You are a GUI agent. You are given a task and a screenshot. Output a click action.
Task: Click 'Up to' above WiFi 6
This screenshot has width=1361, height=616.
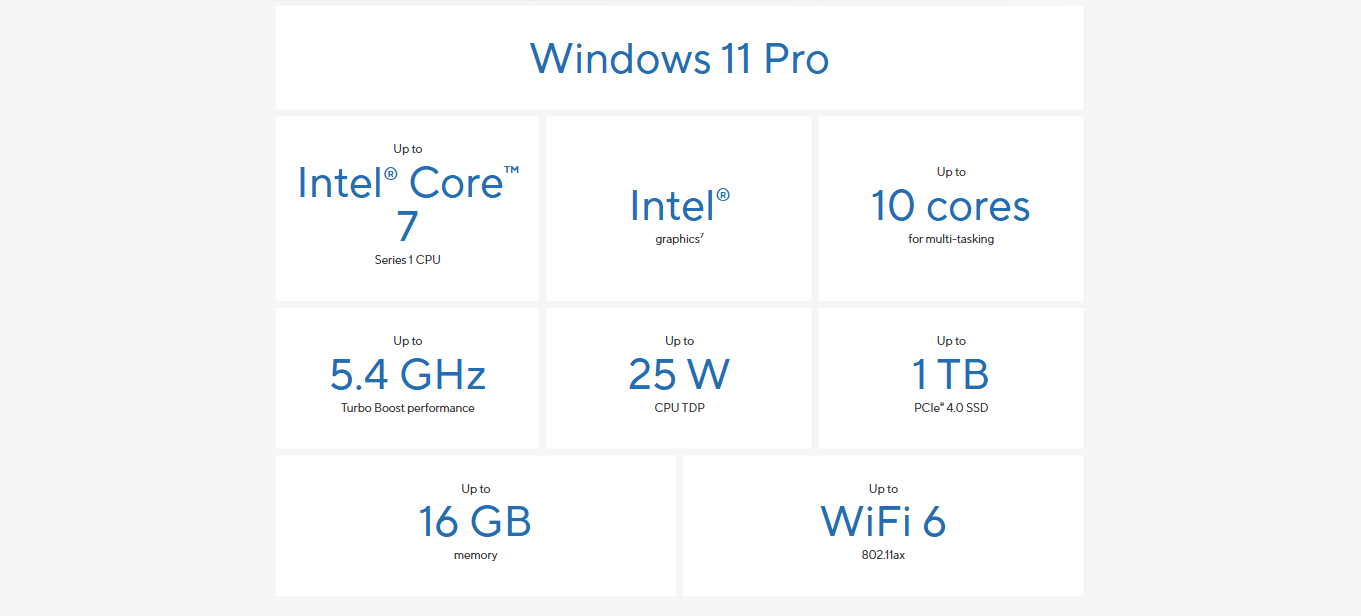tap(883, 489)
